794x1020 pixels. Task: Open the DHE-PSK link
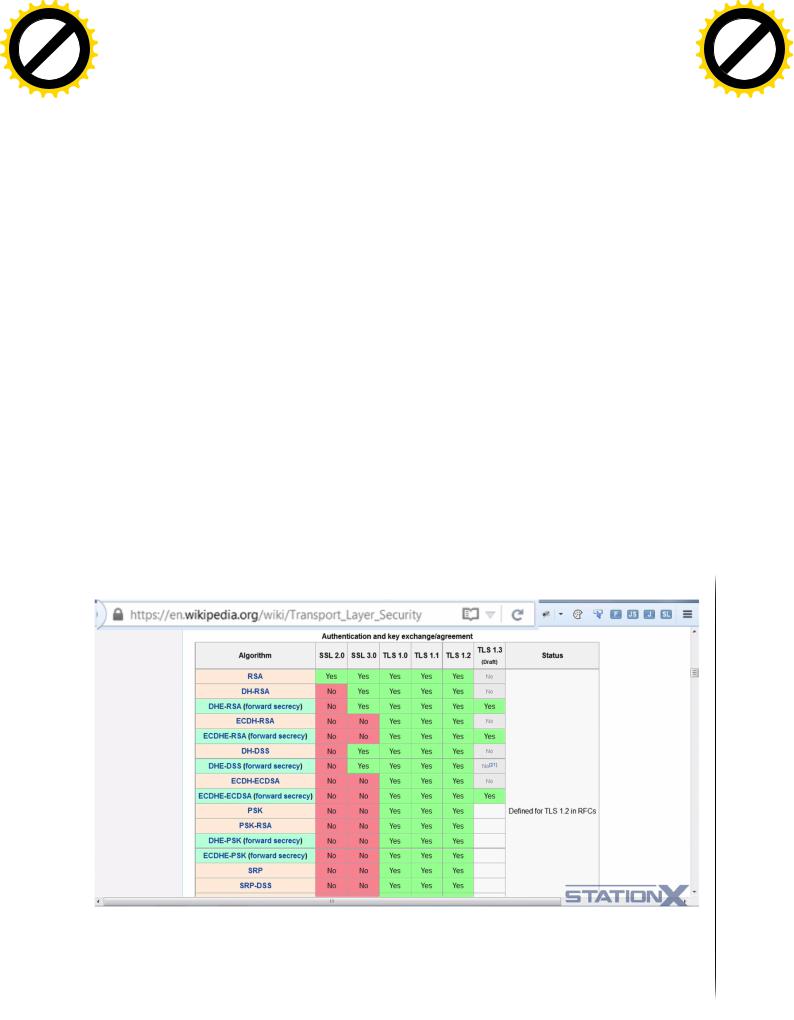255,841
